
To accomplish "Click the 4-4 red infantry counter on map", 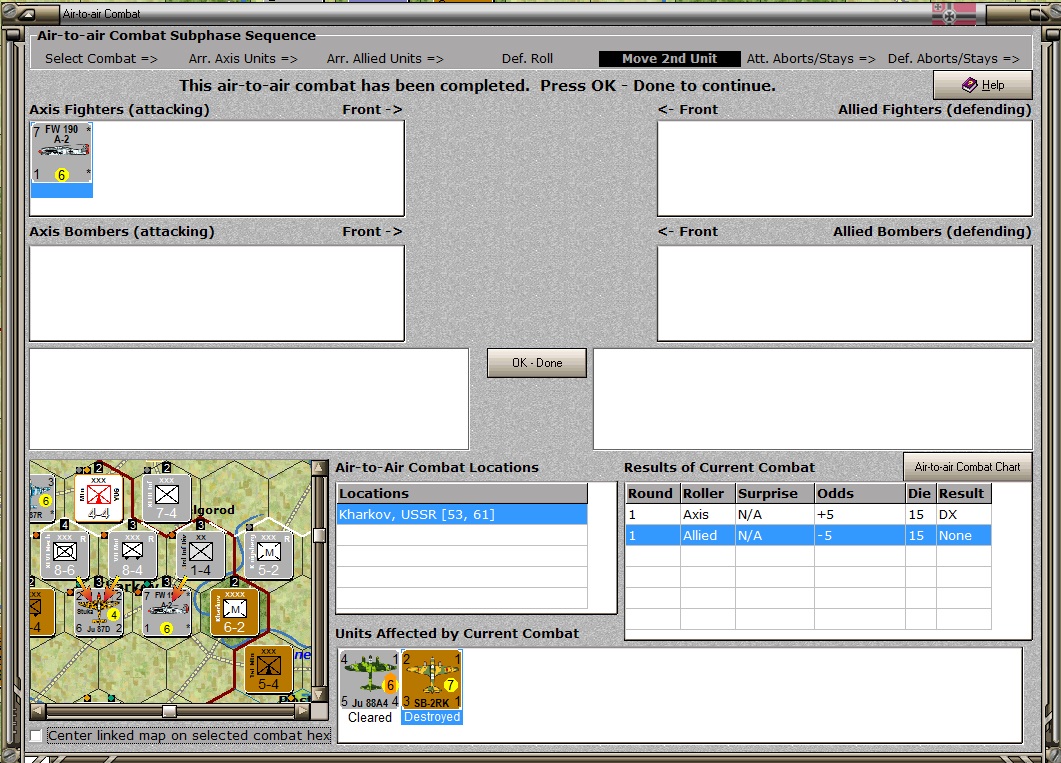I will (99, 498).
